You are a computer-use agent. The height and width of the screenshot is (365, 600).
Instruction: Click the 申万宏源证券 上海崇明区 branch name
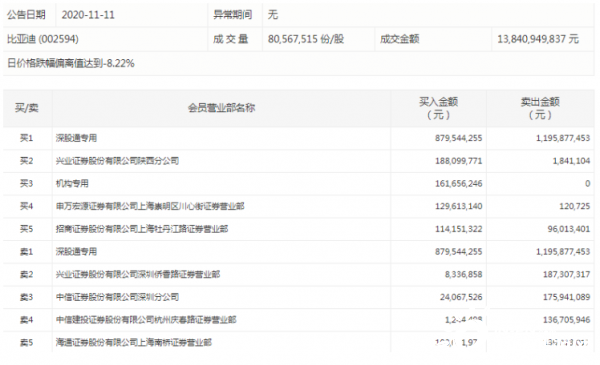[150, 207]
